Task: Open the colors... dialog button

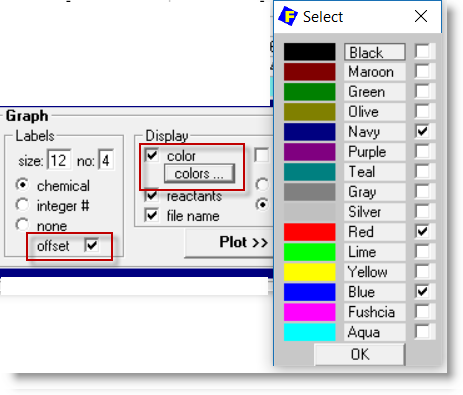Action: (199, 174)
